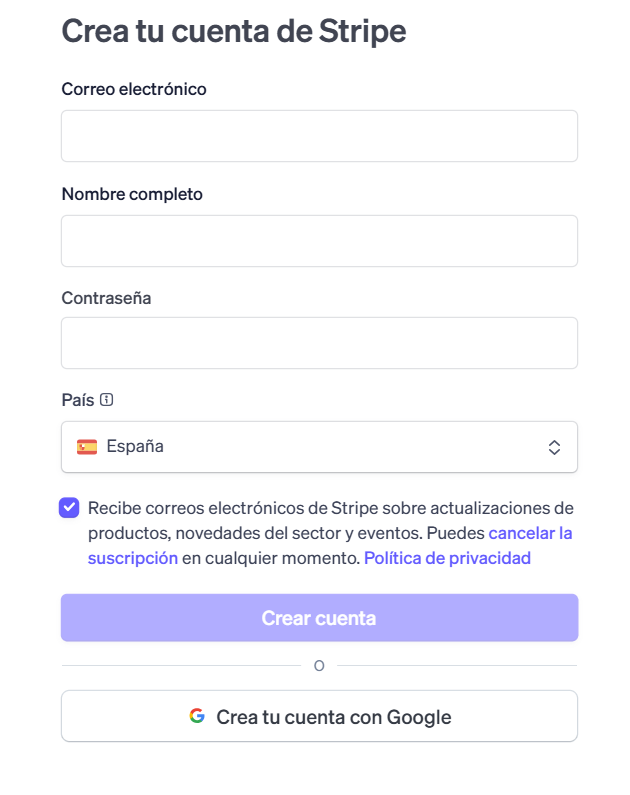Click the 'País' label text

point(78,400)
